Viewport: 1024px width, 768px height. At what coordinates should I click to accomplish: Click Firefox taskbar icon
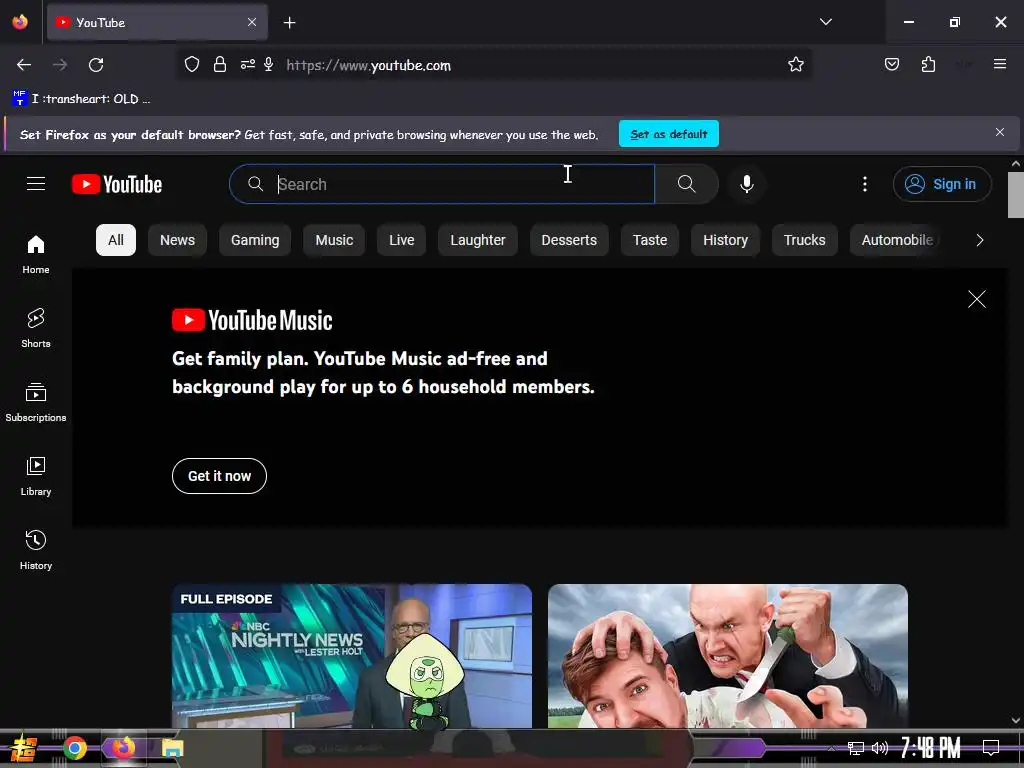point(123,748)
